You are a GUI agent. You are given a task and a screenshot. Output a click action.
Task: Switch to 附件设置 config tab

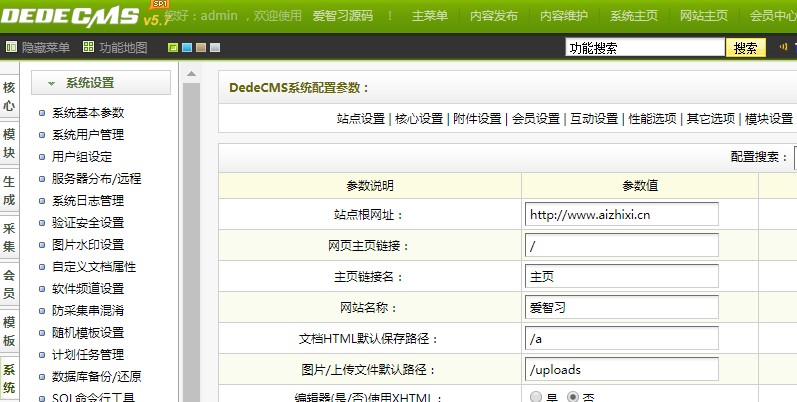477,119
